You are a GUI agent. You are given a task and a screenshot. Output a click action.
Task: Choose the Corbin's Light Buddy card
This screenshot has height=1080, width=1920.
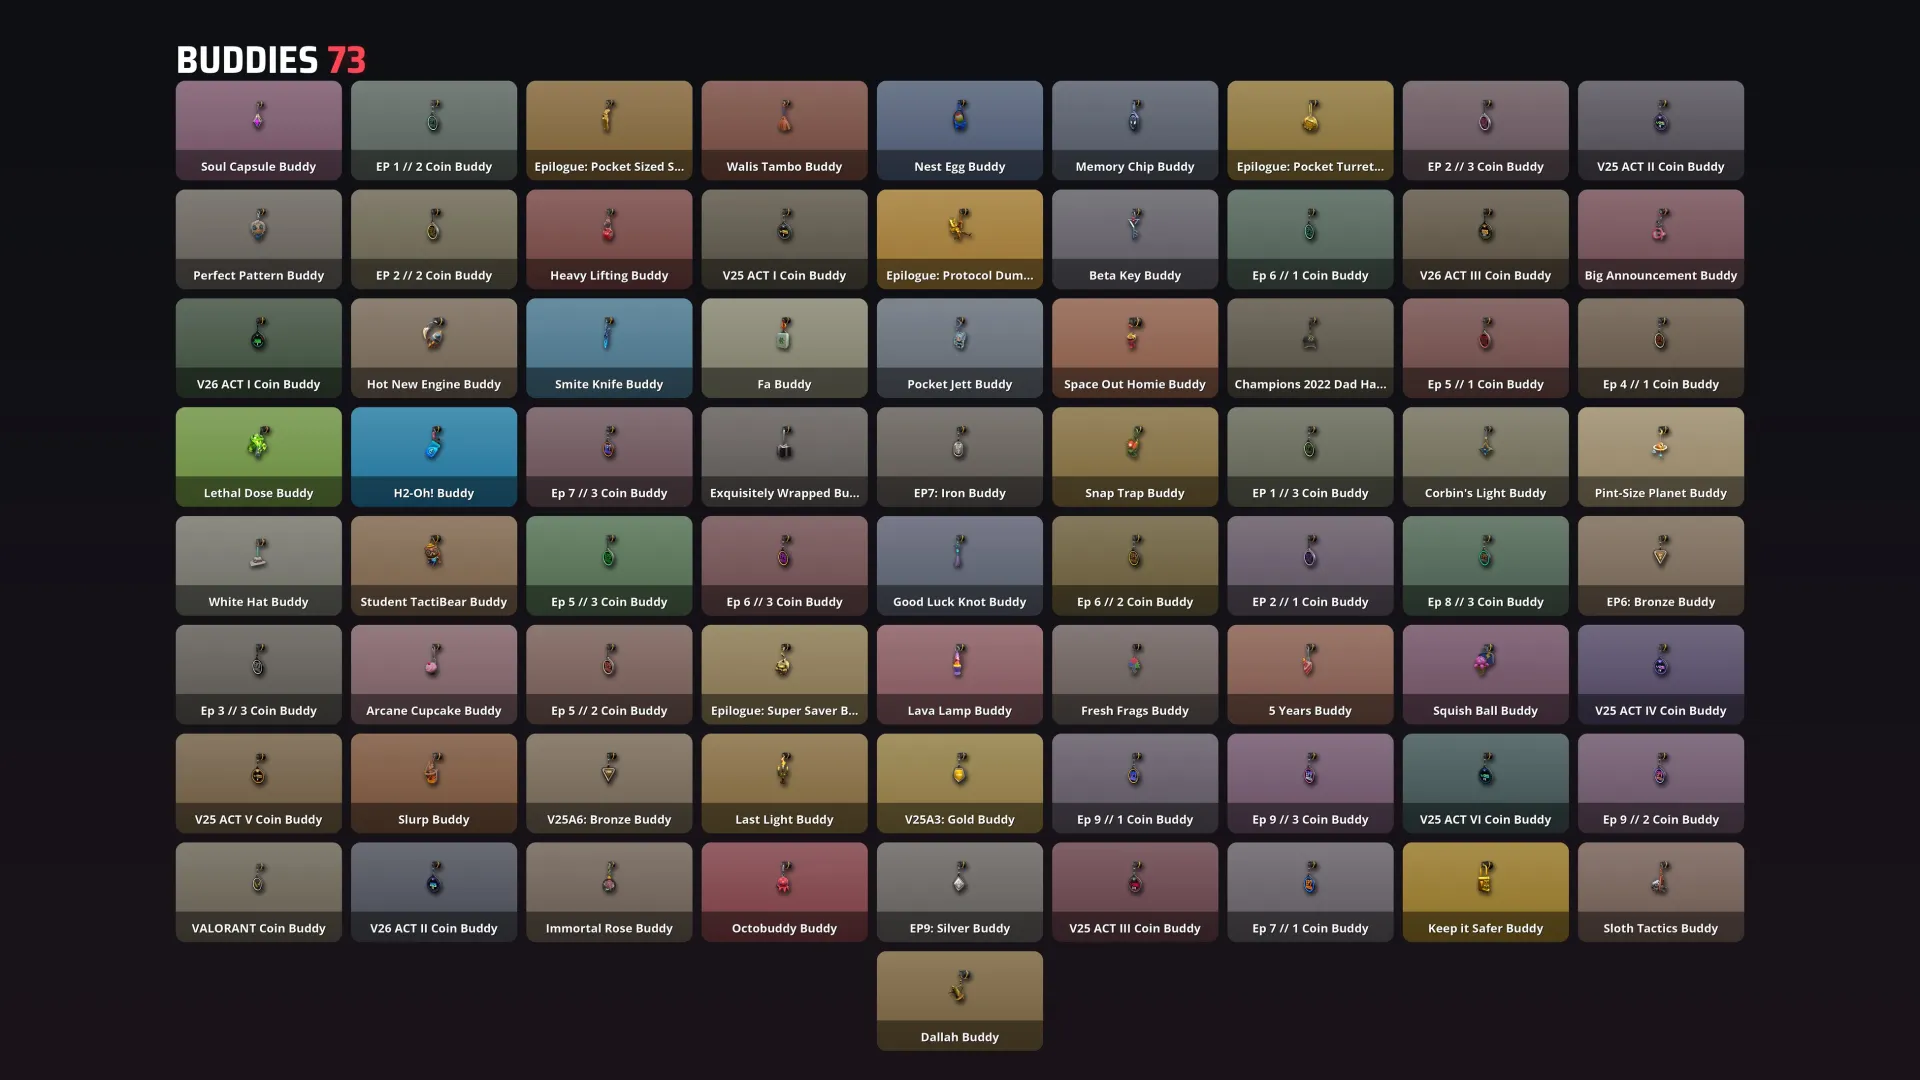1485,456
